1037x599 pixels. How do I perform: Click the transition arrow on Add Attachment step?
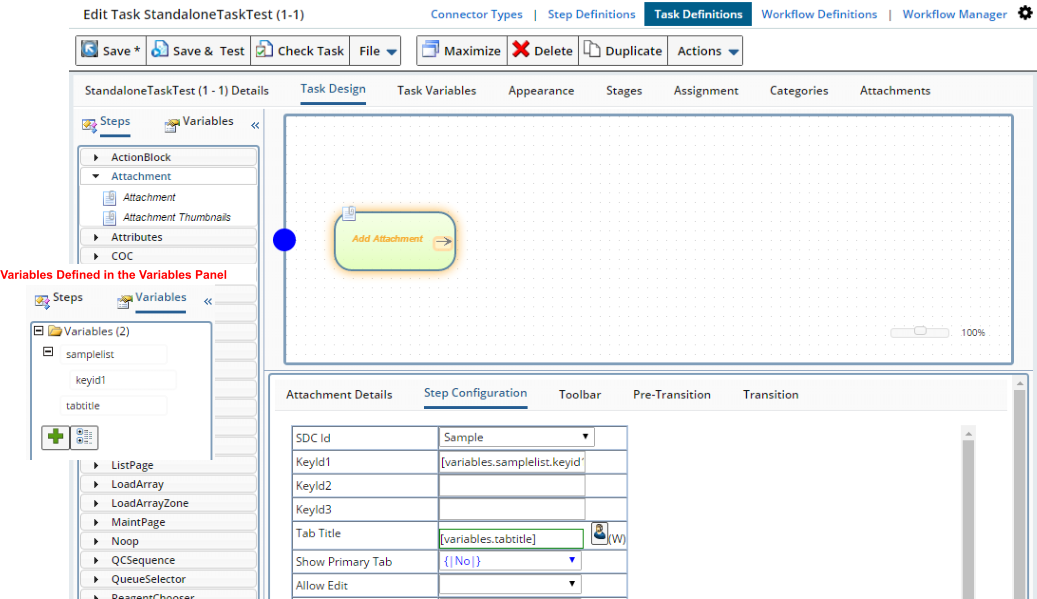(x=443, y=242)
